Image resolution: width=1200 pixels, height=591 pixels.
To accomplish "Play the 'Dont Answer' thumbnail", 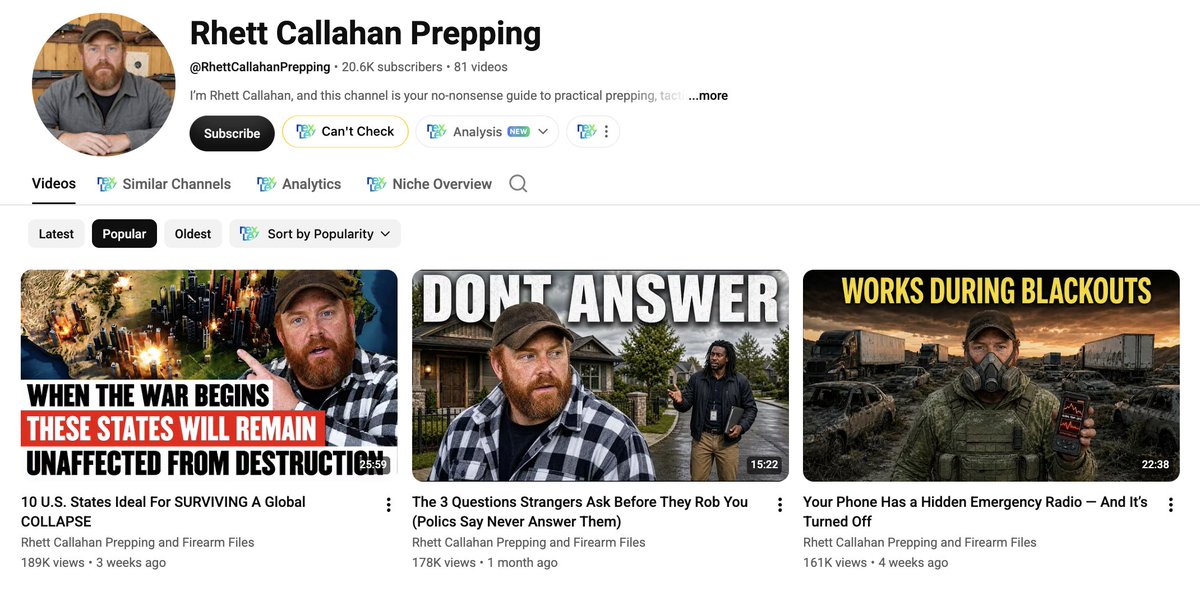I will 600,376.
